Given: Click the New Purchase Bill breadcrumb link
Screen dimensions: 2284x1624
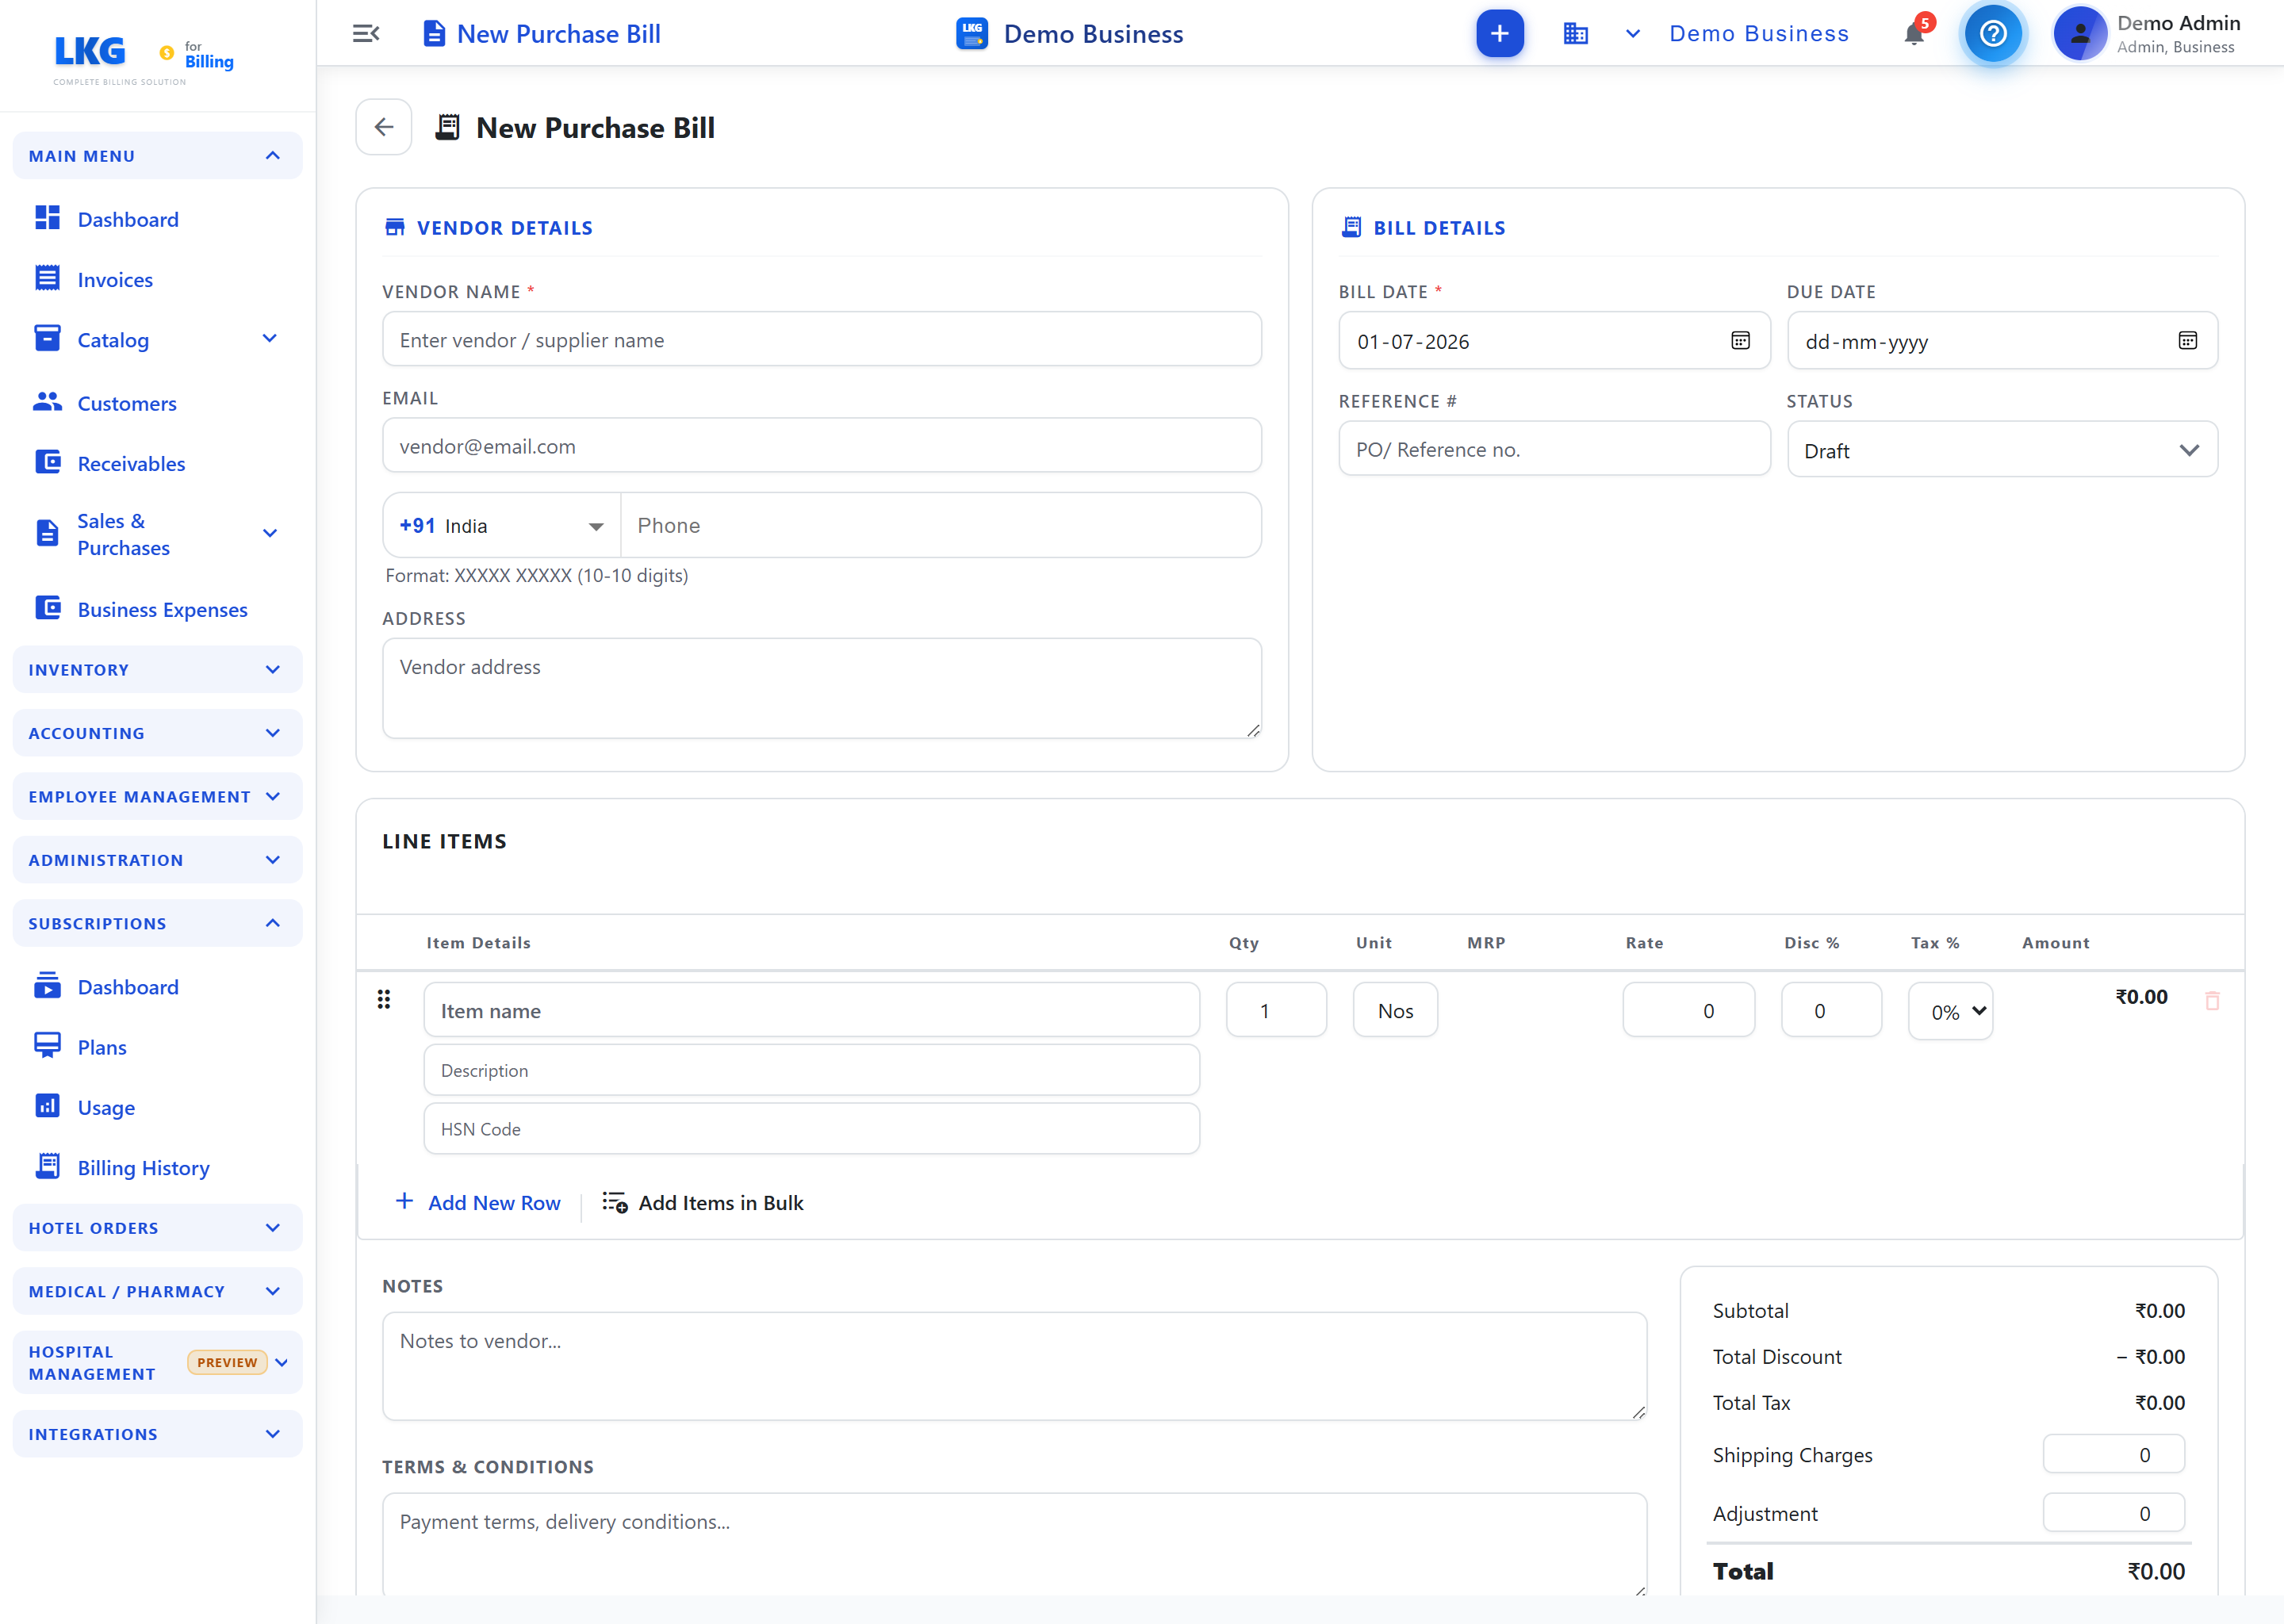Looking at the screenshot, I should click(541, 34).
